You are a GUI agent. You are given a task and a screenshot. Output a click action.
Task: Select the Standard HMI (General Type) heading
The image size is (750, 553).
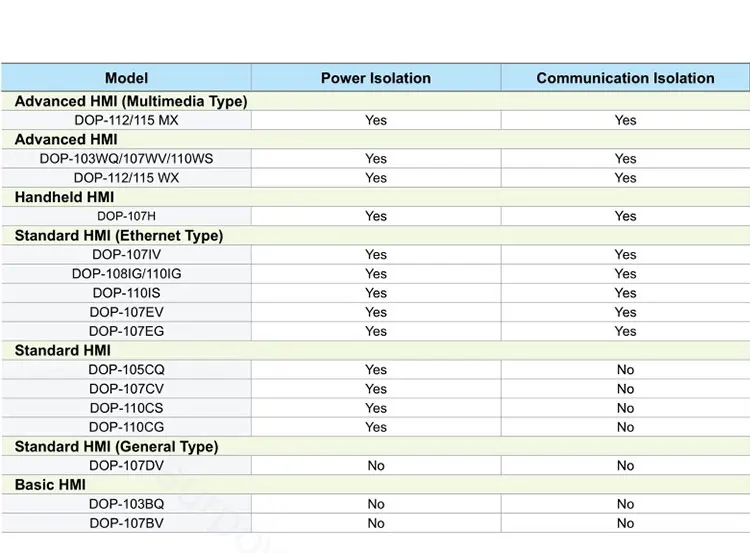(116, 447)
